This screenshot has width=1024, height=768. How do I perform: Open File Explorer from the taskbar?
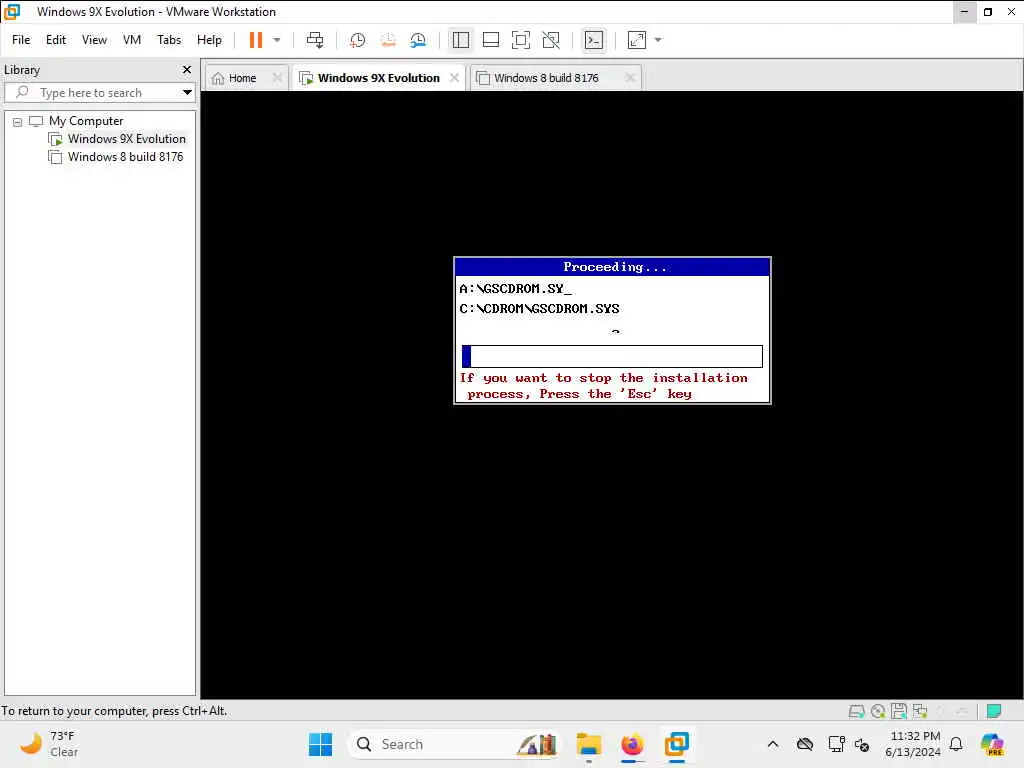pyautogui.click(x=588, y=744)
